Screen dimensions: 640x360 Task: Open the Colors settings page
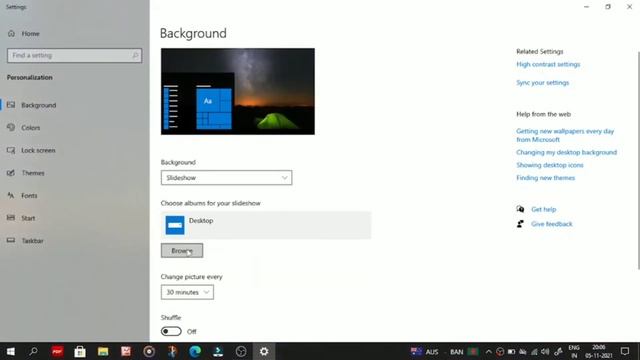tap(31, 128)
